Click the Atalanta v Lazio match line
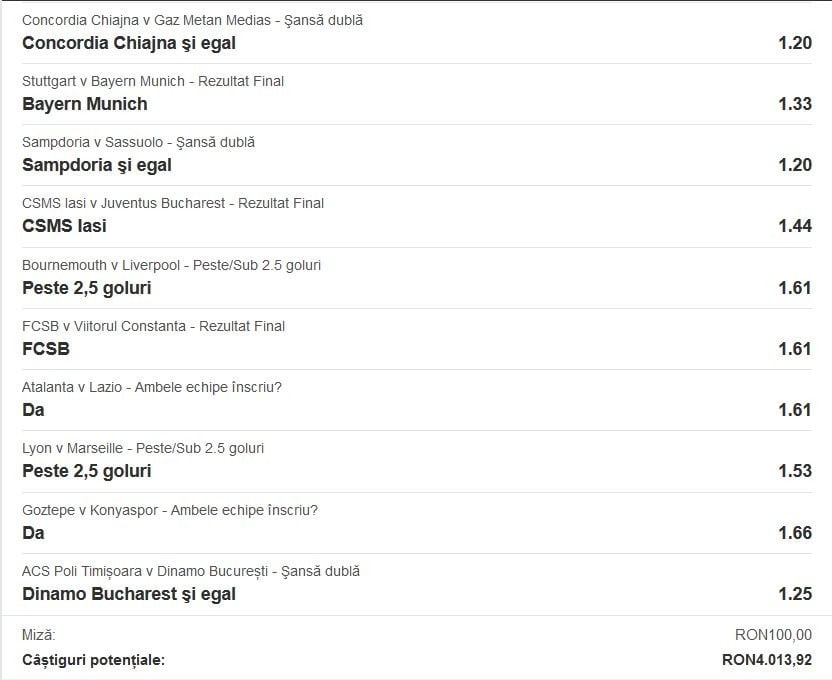Viewport: 832px width, 680px height. pos(159,387)
